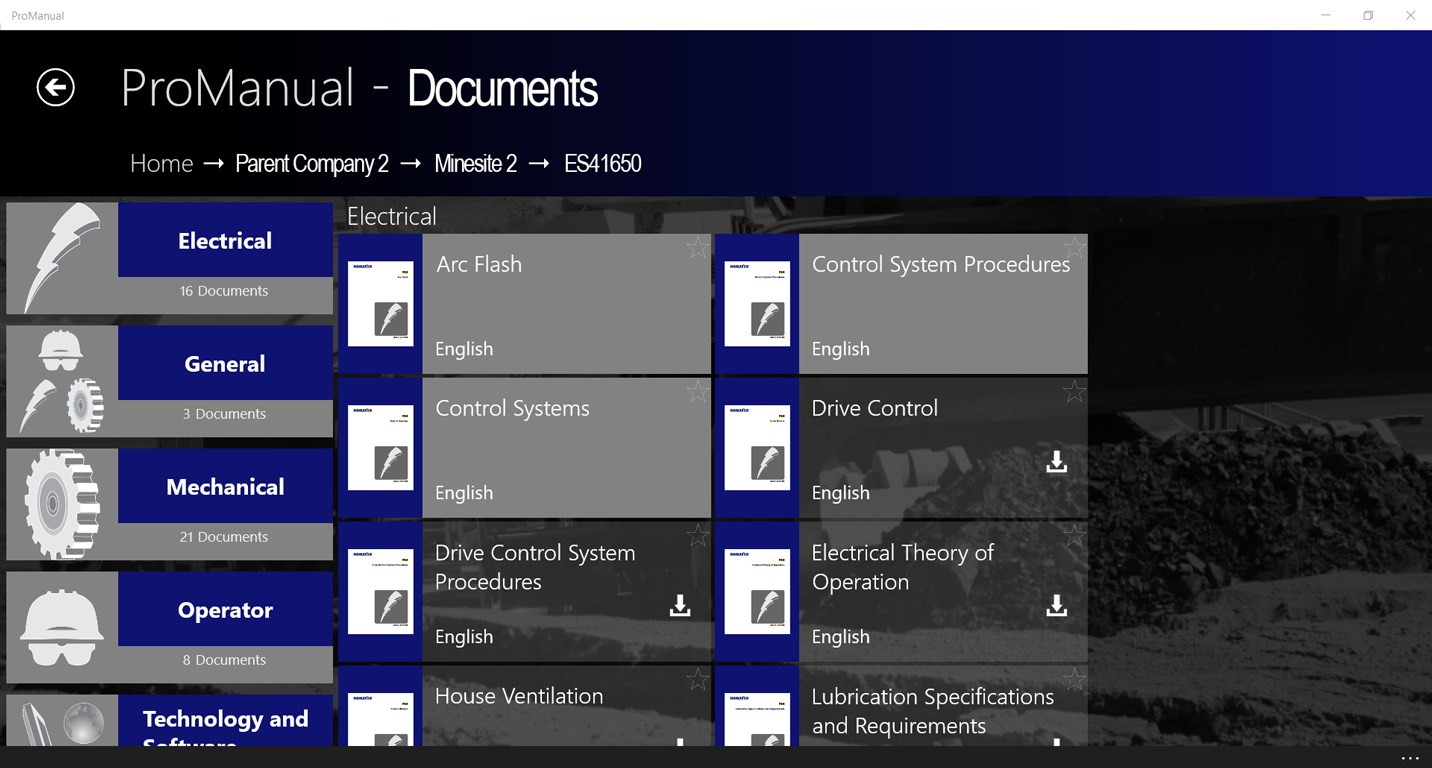Toggle favorite star on House Ventilation
This screenshot has width=1432, height=768.
coord(698,680)
